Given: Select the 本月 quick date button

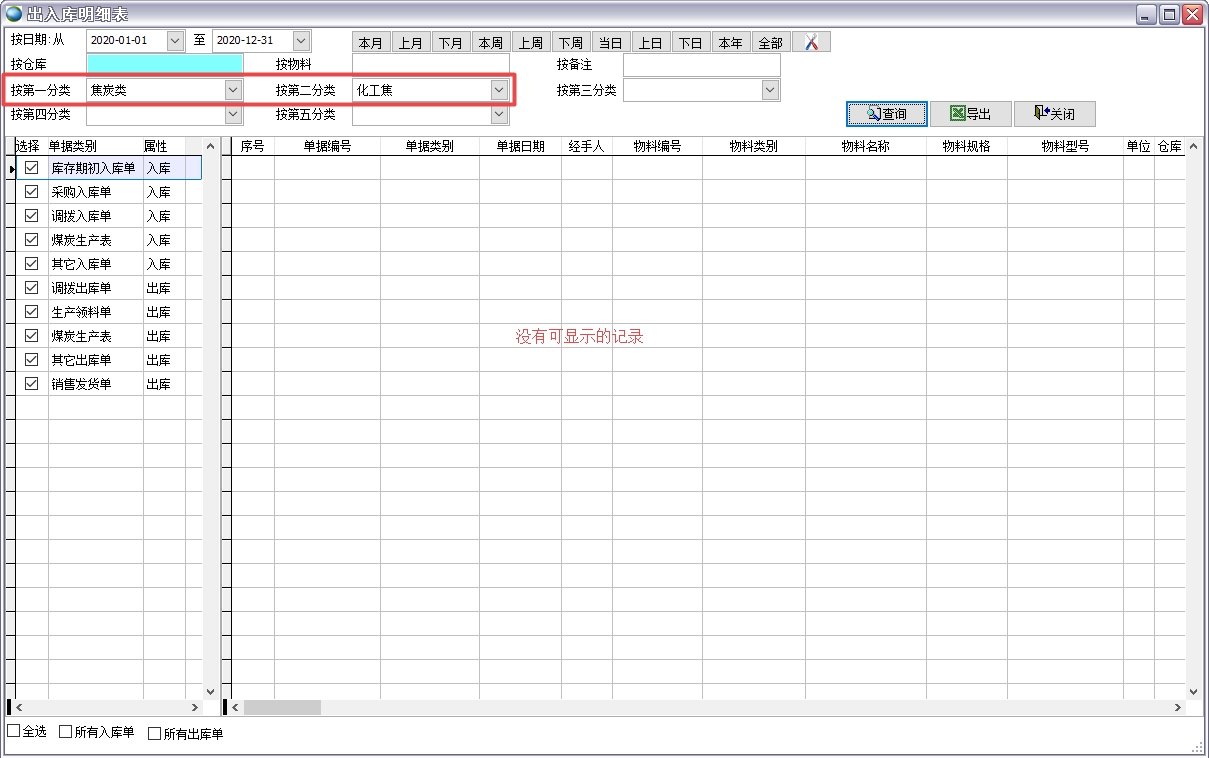Looking at the screenshot, I should coord(371,43).
